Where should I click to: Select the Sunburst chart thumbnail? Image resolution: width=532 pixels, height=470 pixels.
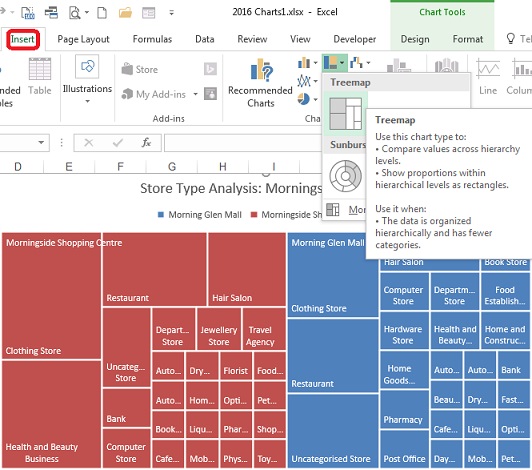(x=345, y=176)
